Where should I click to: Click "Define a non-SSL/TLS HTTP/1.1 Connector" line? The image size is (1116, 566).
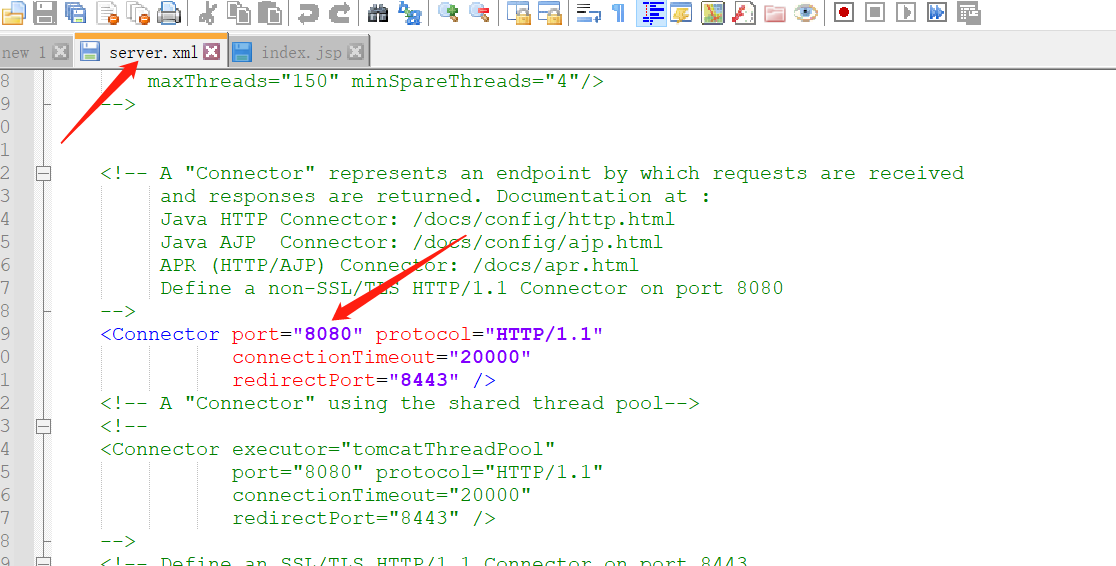pyautogui.click(x=472, y=288)
